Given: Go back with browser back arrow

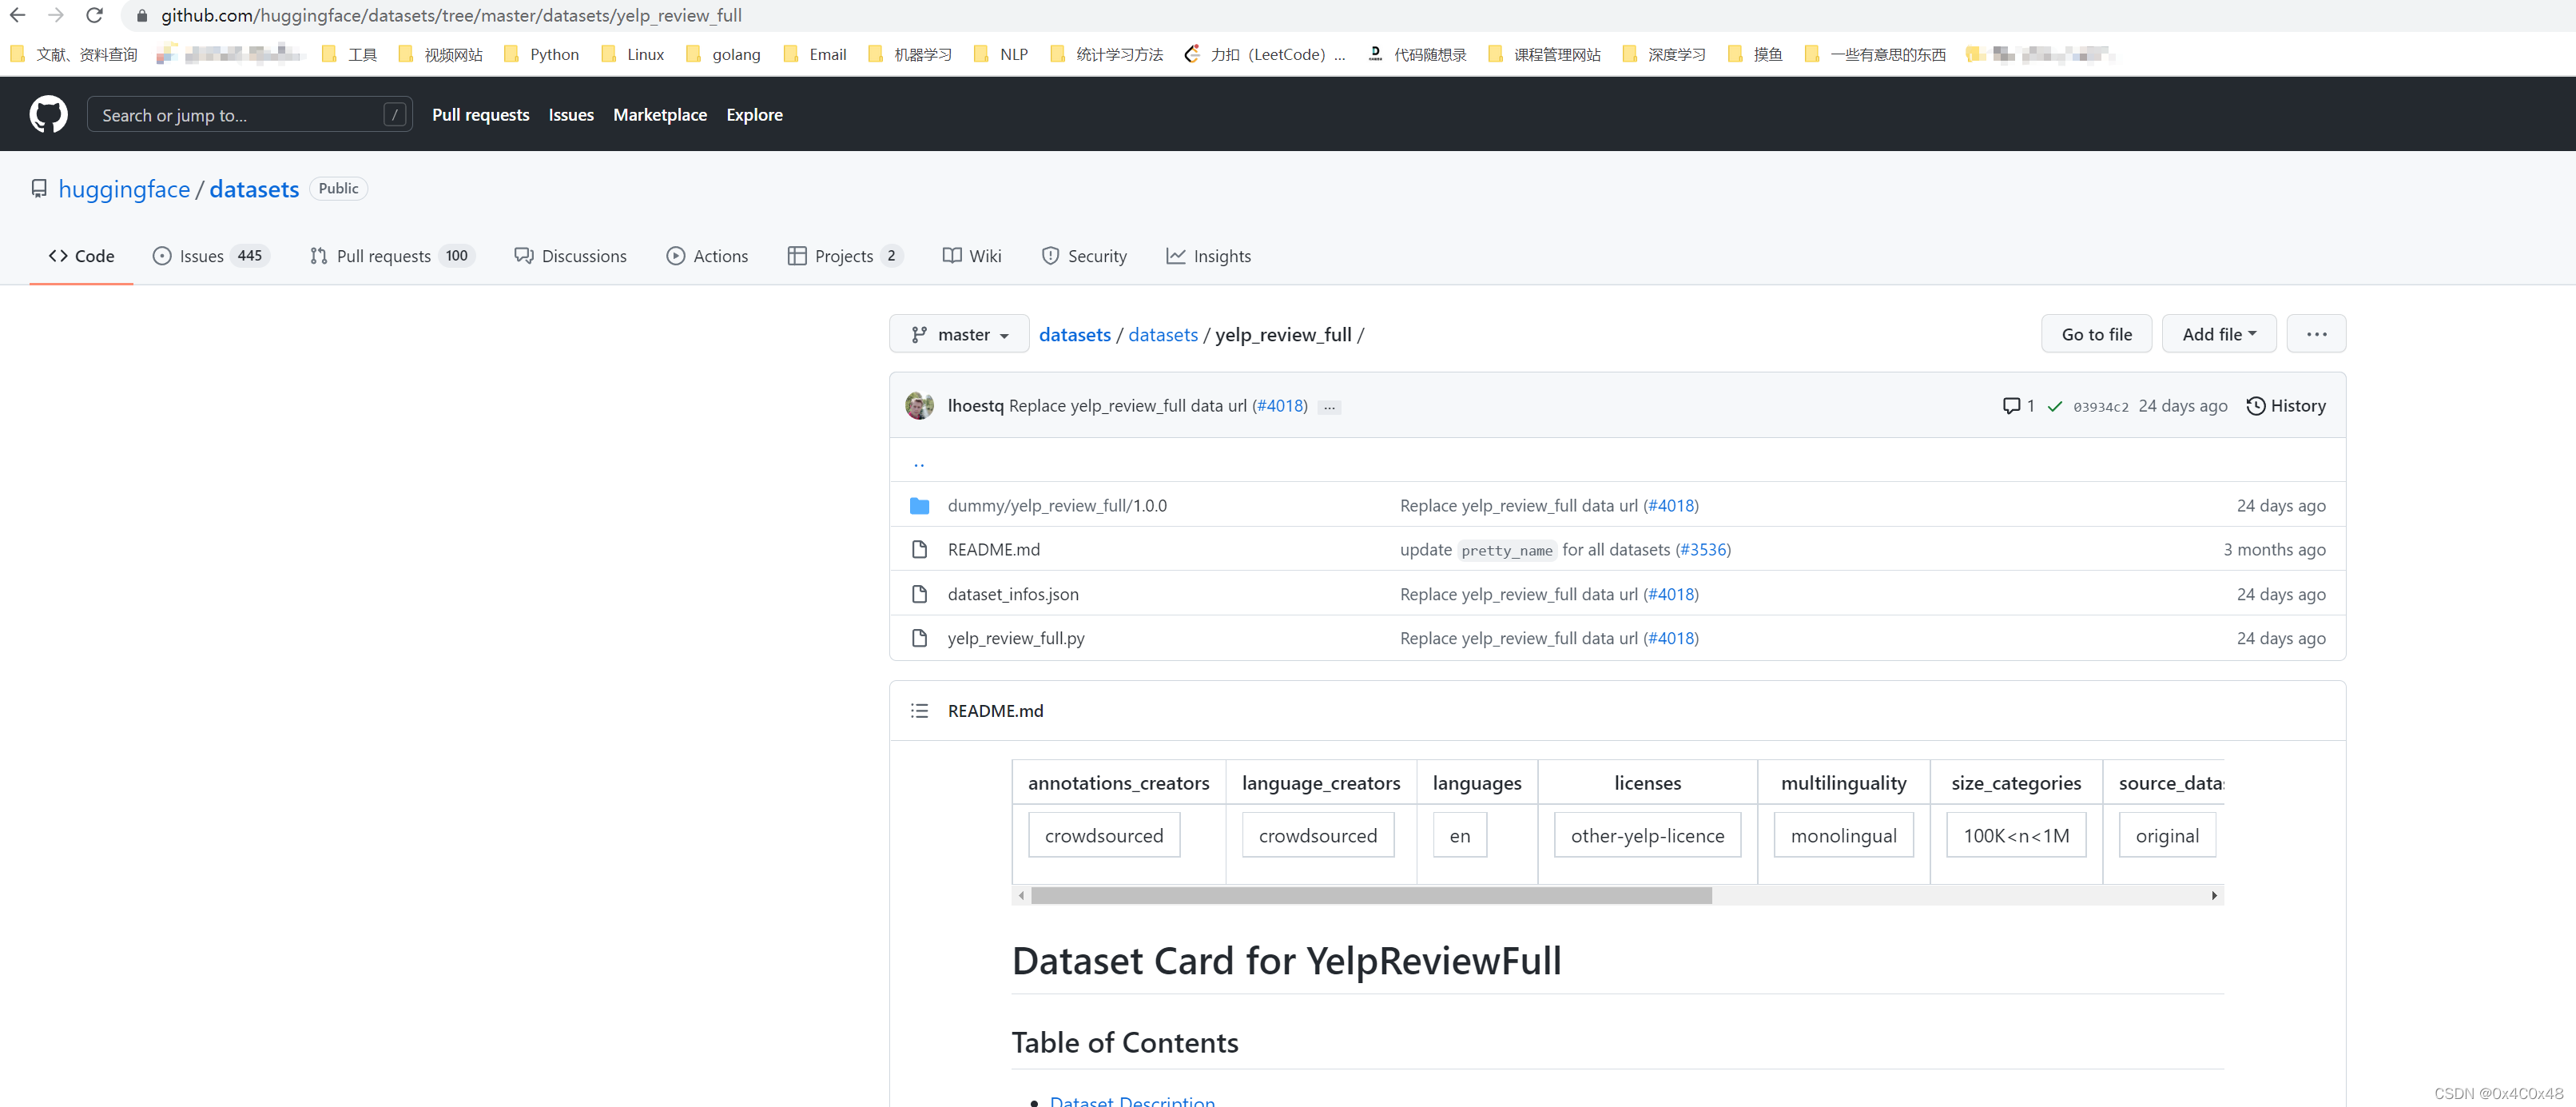Looking at the screenshot, I should point(18,15).
